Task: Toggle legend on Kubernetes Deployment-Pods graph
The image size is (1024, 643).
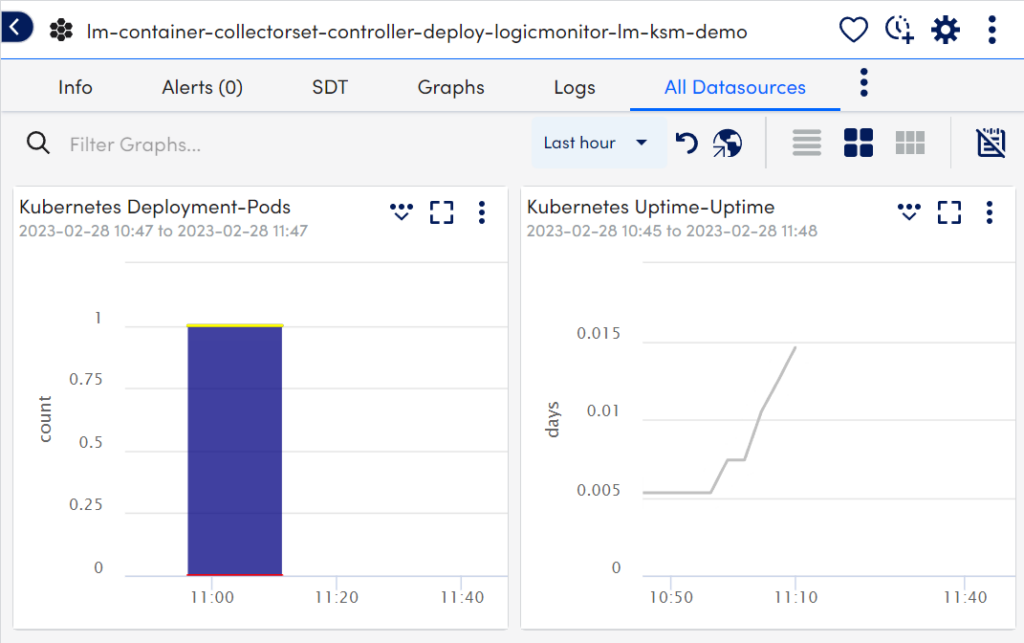Action: (401, 212)
